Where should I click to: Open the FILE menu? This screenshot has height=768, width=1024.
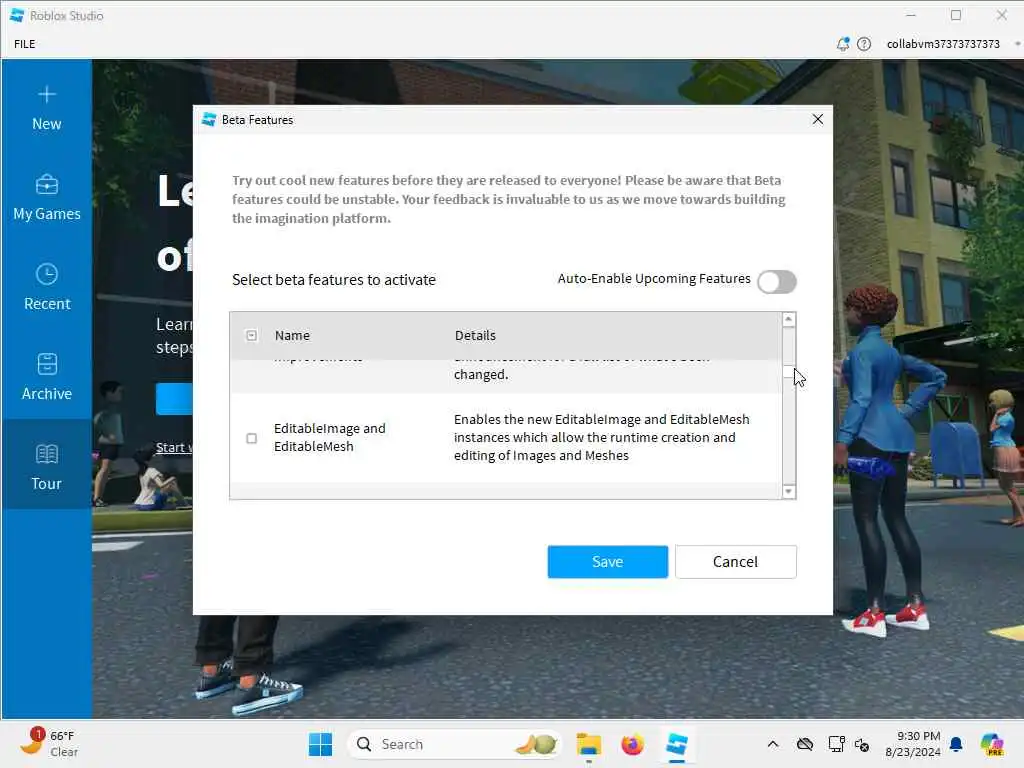coord(25,44)
